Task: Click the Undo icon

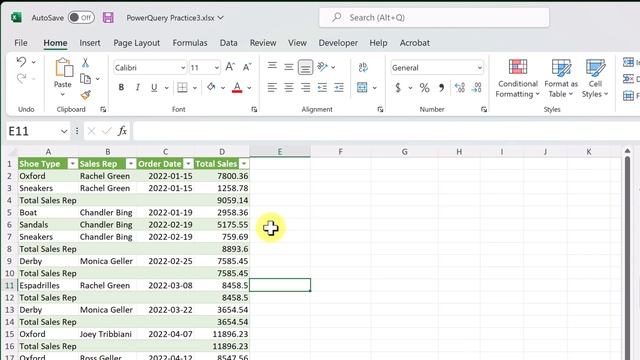Action: click(x=21, y=62)
